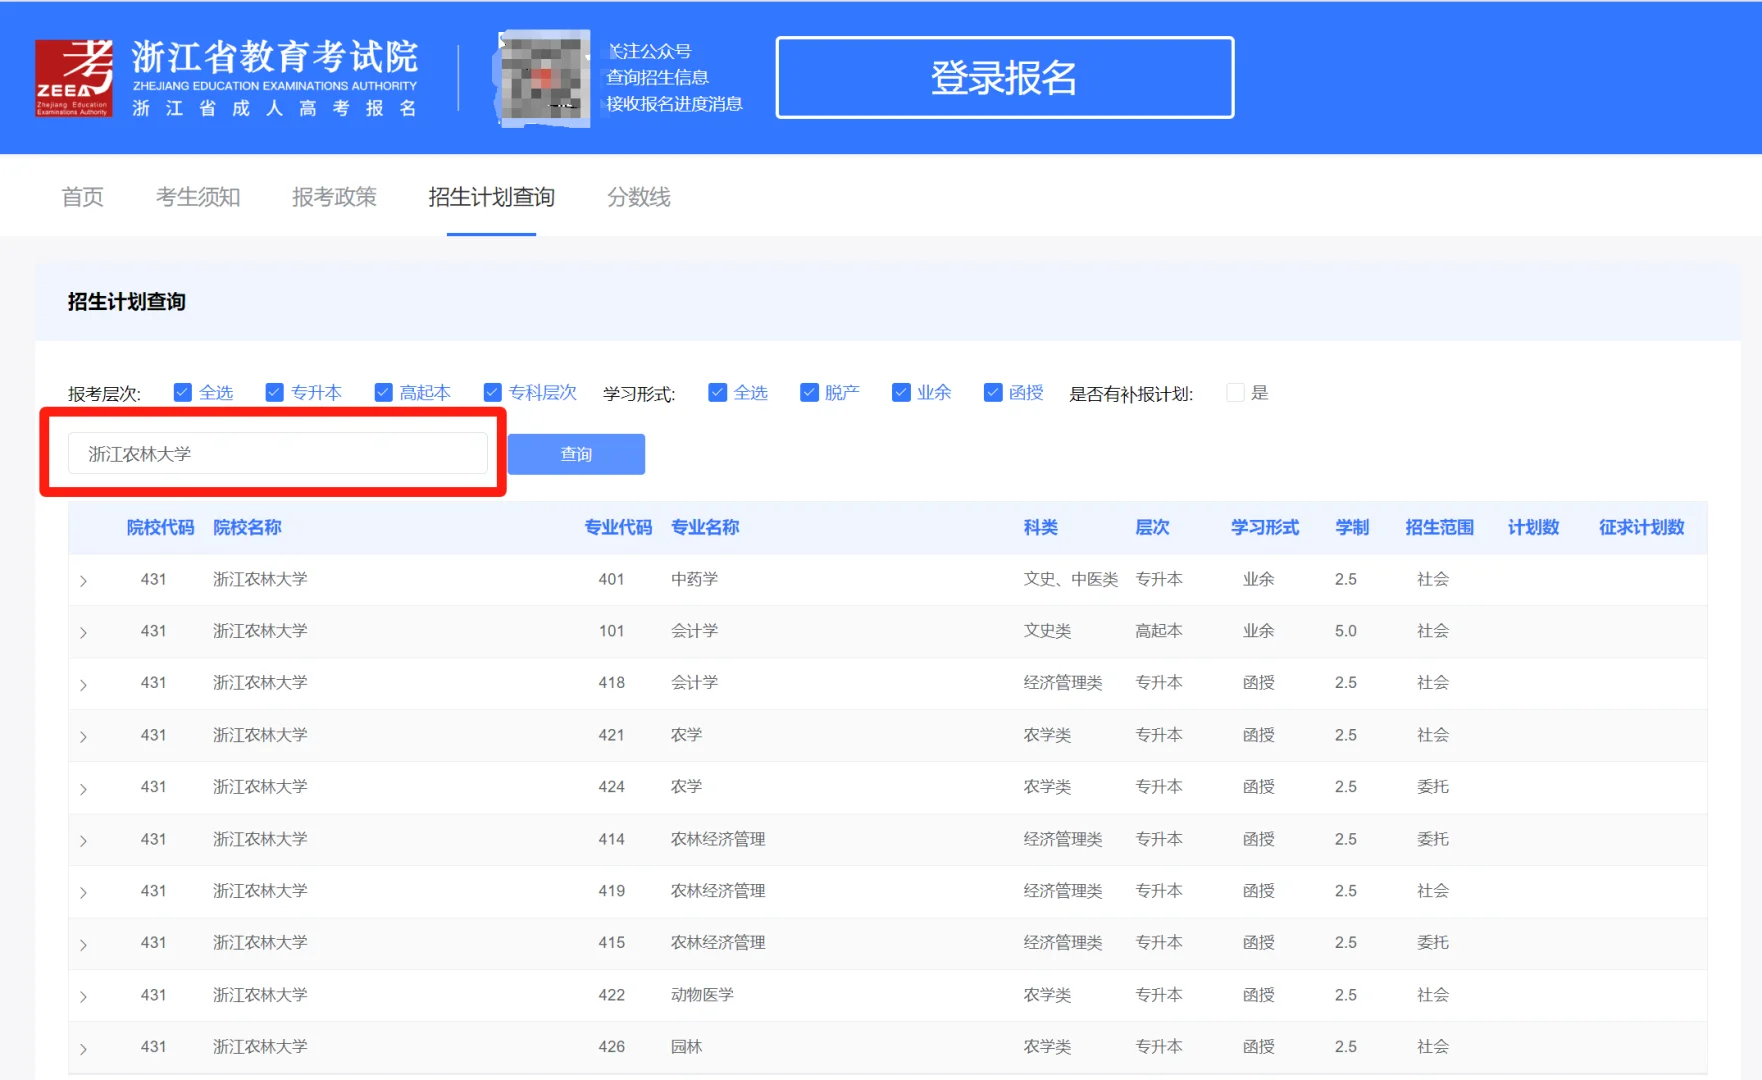Click the 院校名称 column header
The width and height of the screenshot is (1762, 1080).
click(x=247, y=527)
